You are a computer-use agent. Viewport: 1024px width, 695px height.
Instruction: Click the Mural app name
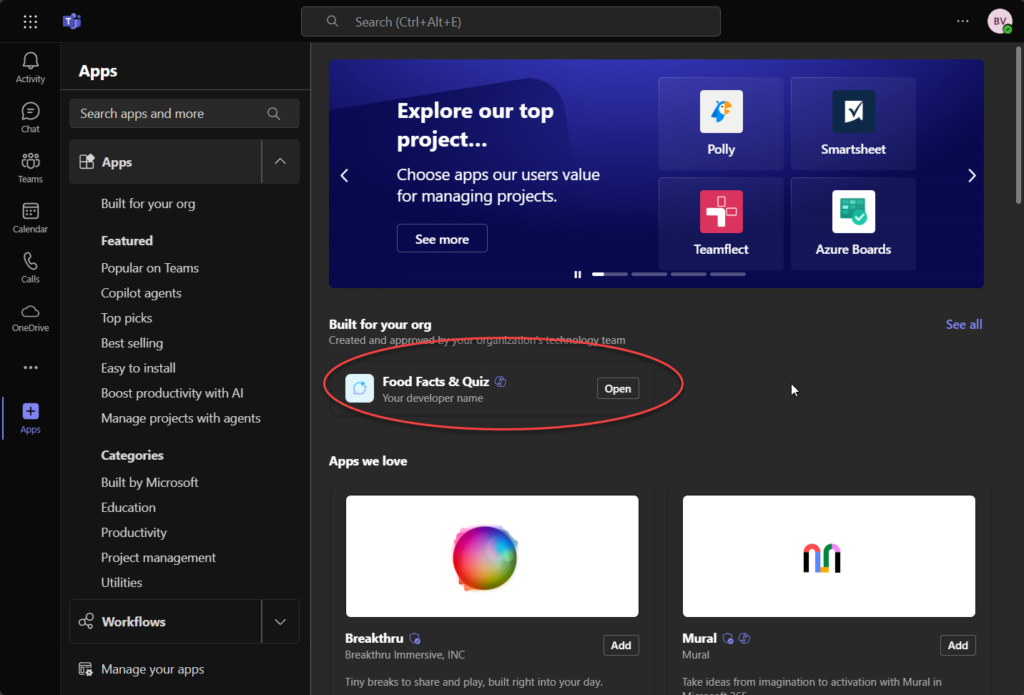[x=699, y=638]
